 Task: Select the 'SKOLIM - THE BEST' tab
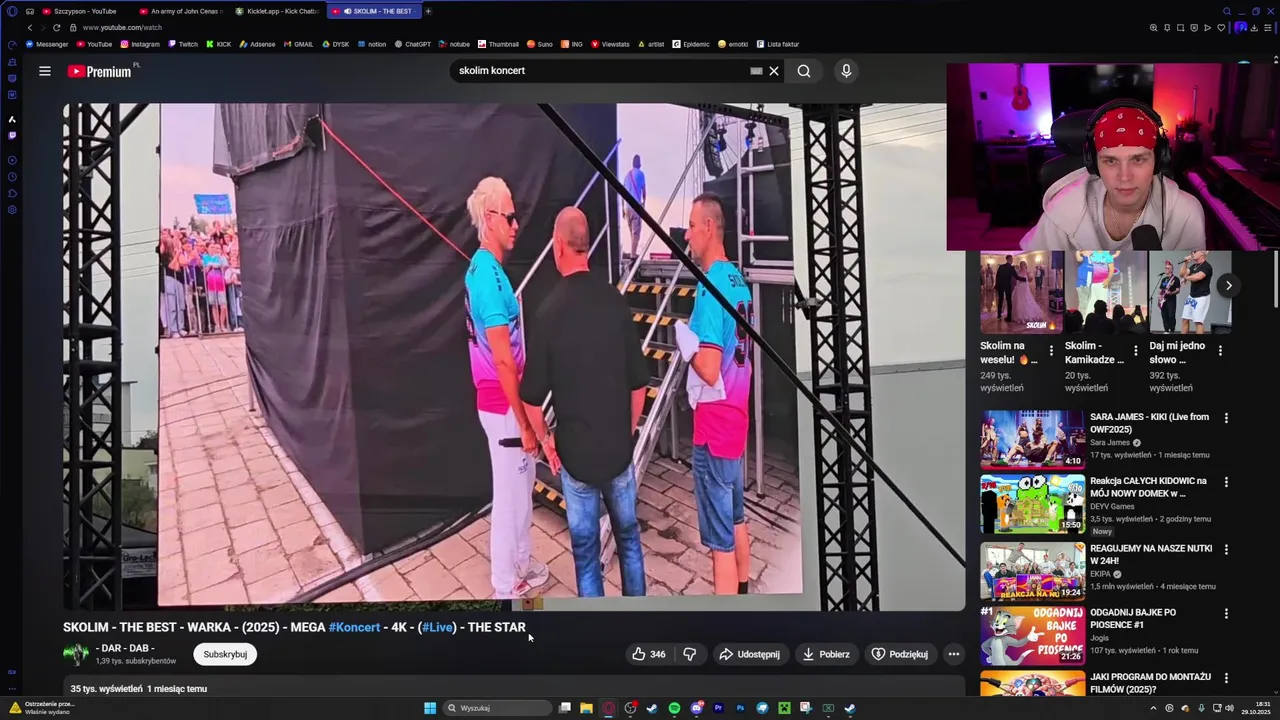tap(375, 11)
